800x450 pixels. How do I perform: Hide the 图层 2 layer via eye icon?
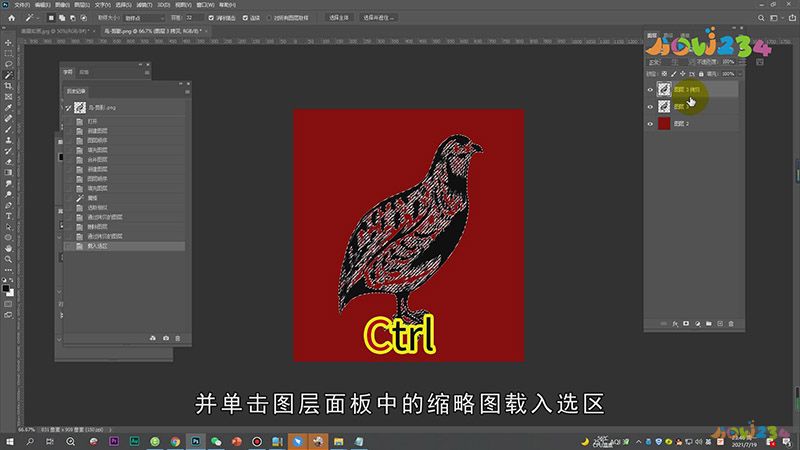(x=650, y=123)
